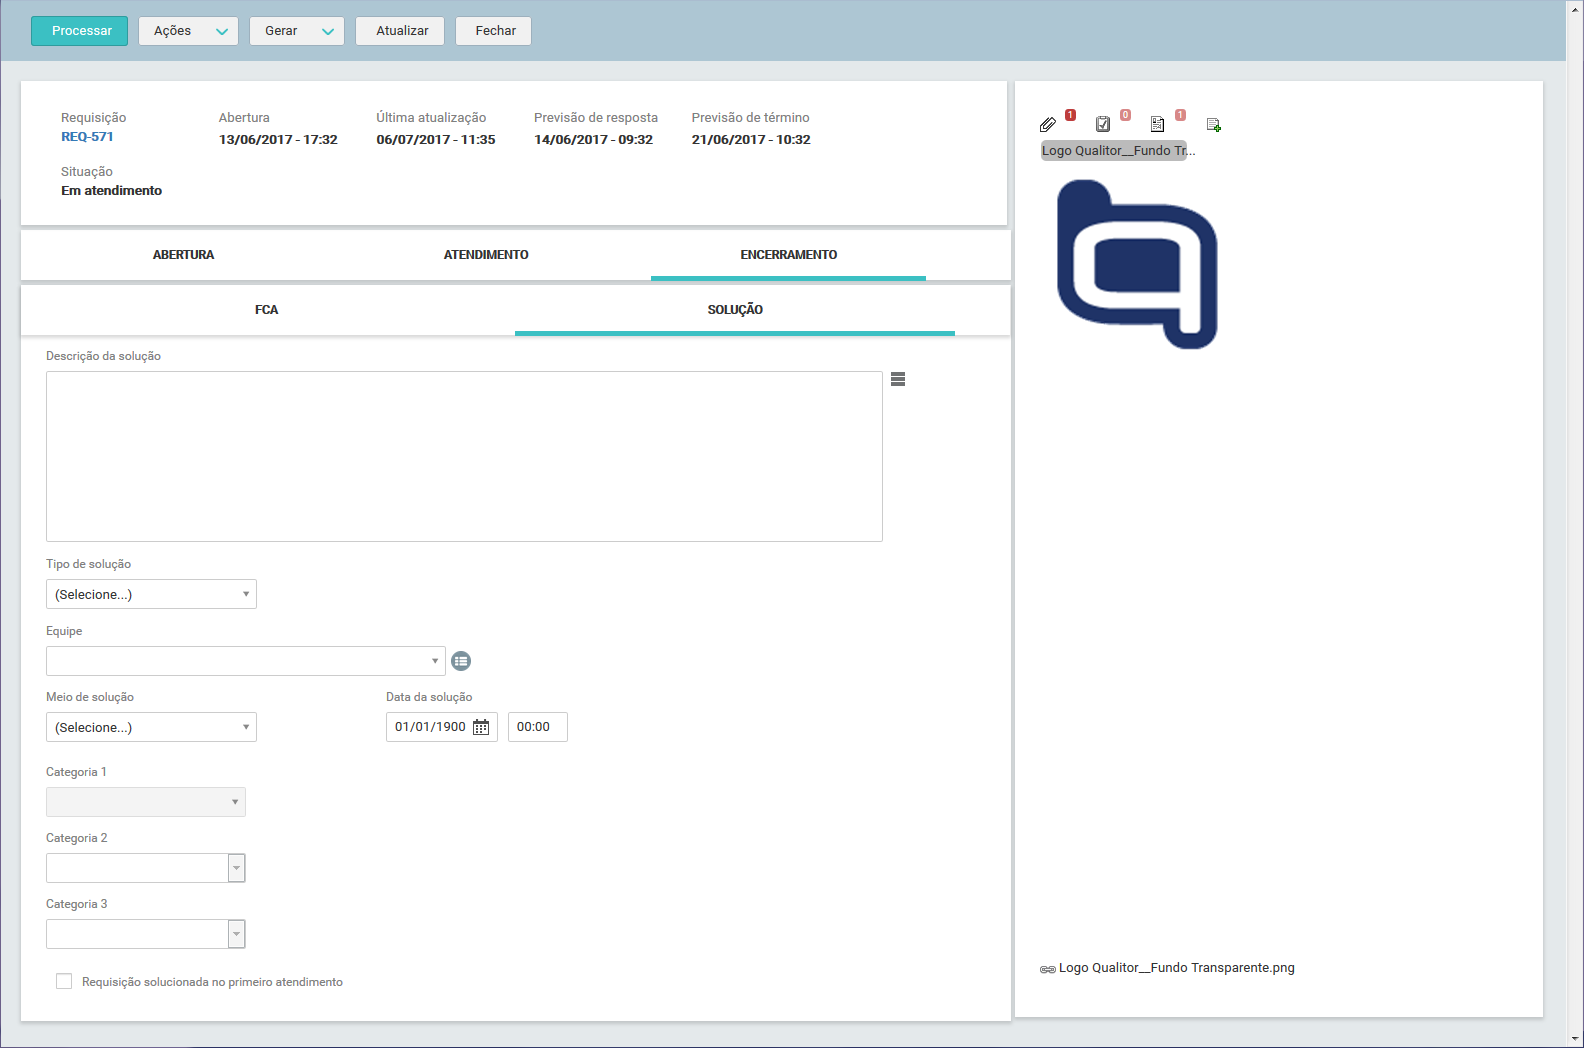The image size is (1584, 1048).
Task: Click the link icon beside the attachment filename
Action: tap(1048, 969)
